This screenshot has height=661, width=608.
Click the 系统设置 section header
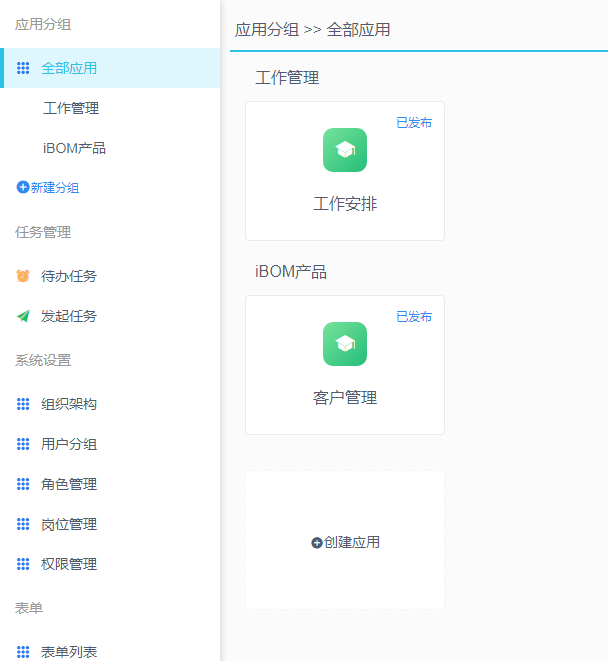click(x=43, y=360)
